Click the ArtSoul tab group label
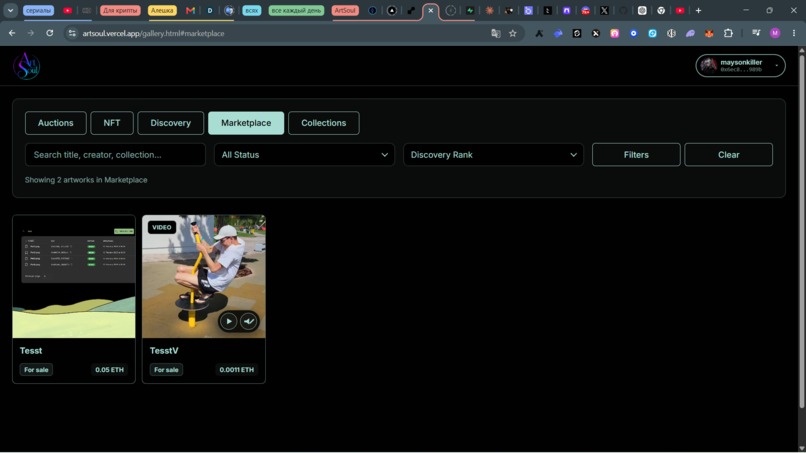This screenshot has width=806, height=453. tap(345, 10)
